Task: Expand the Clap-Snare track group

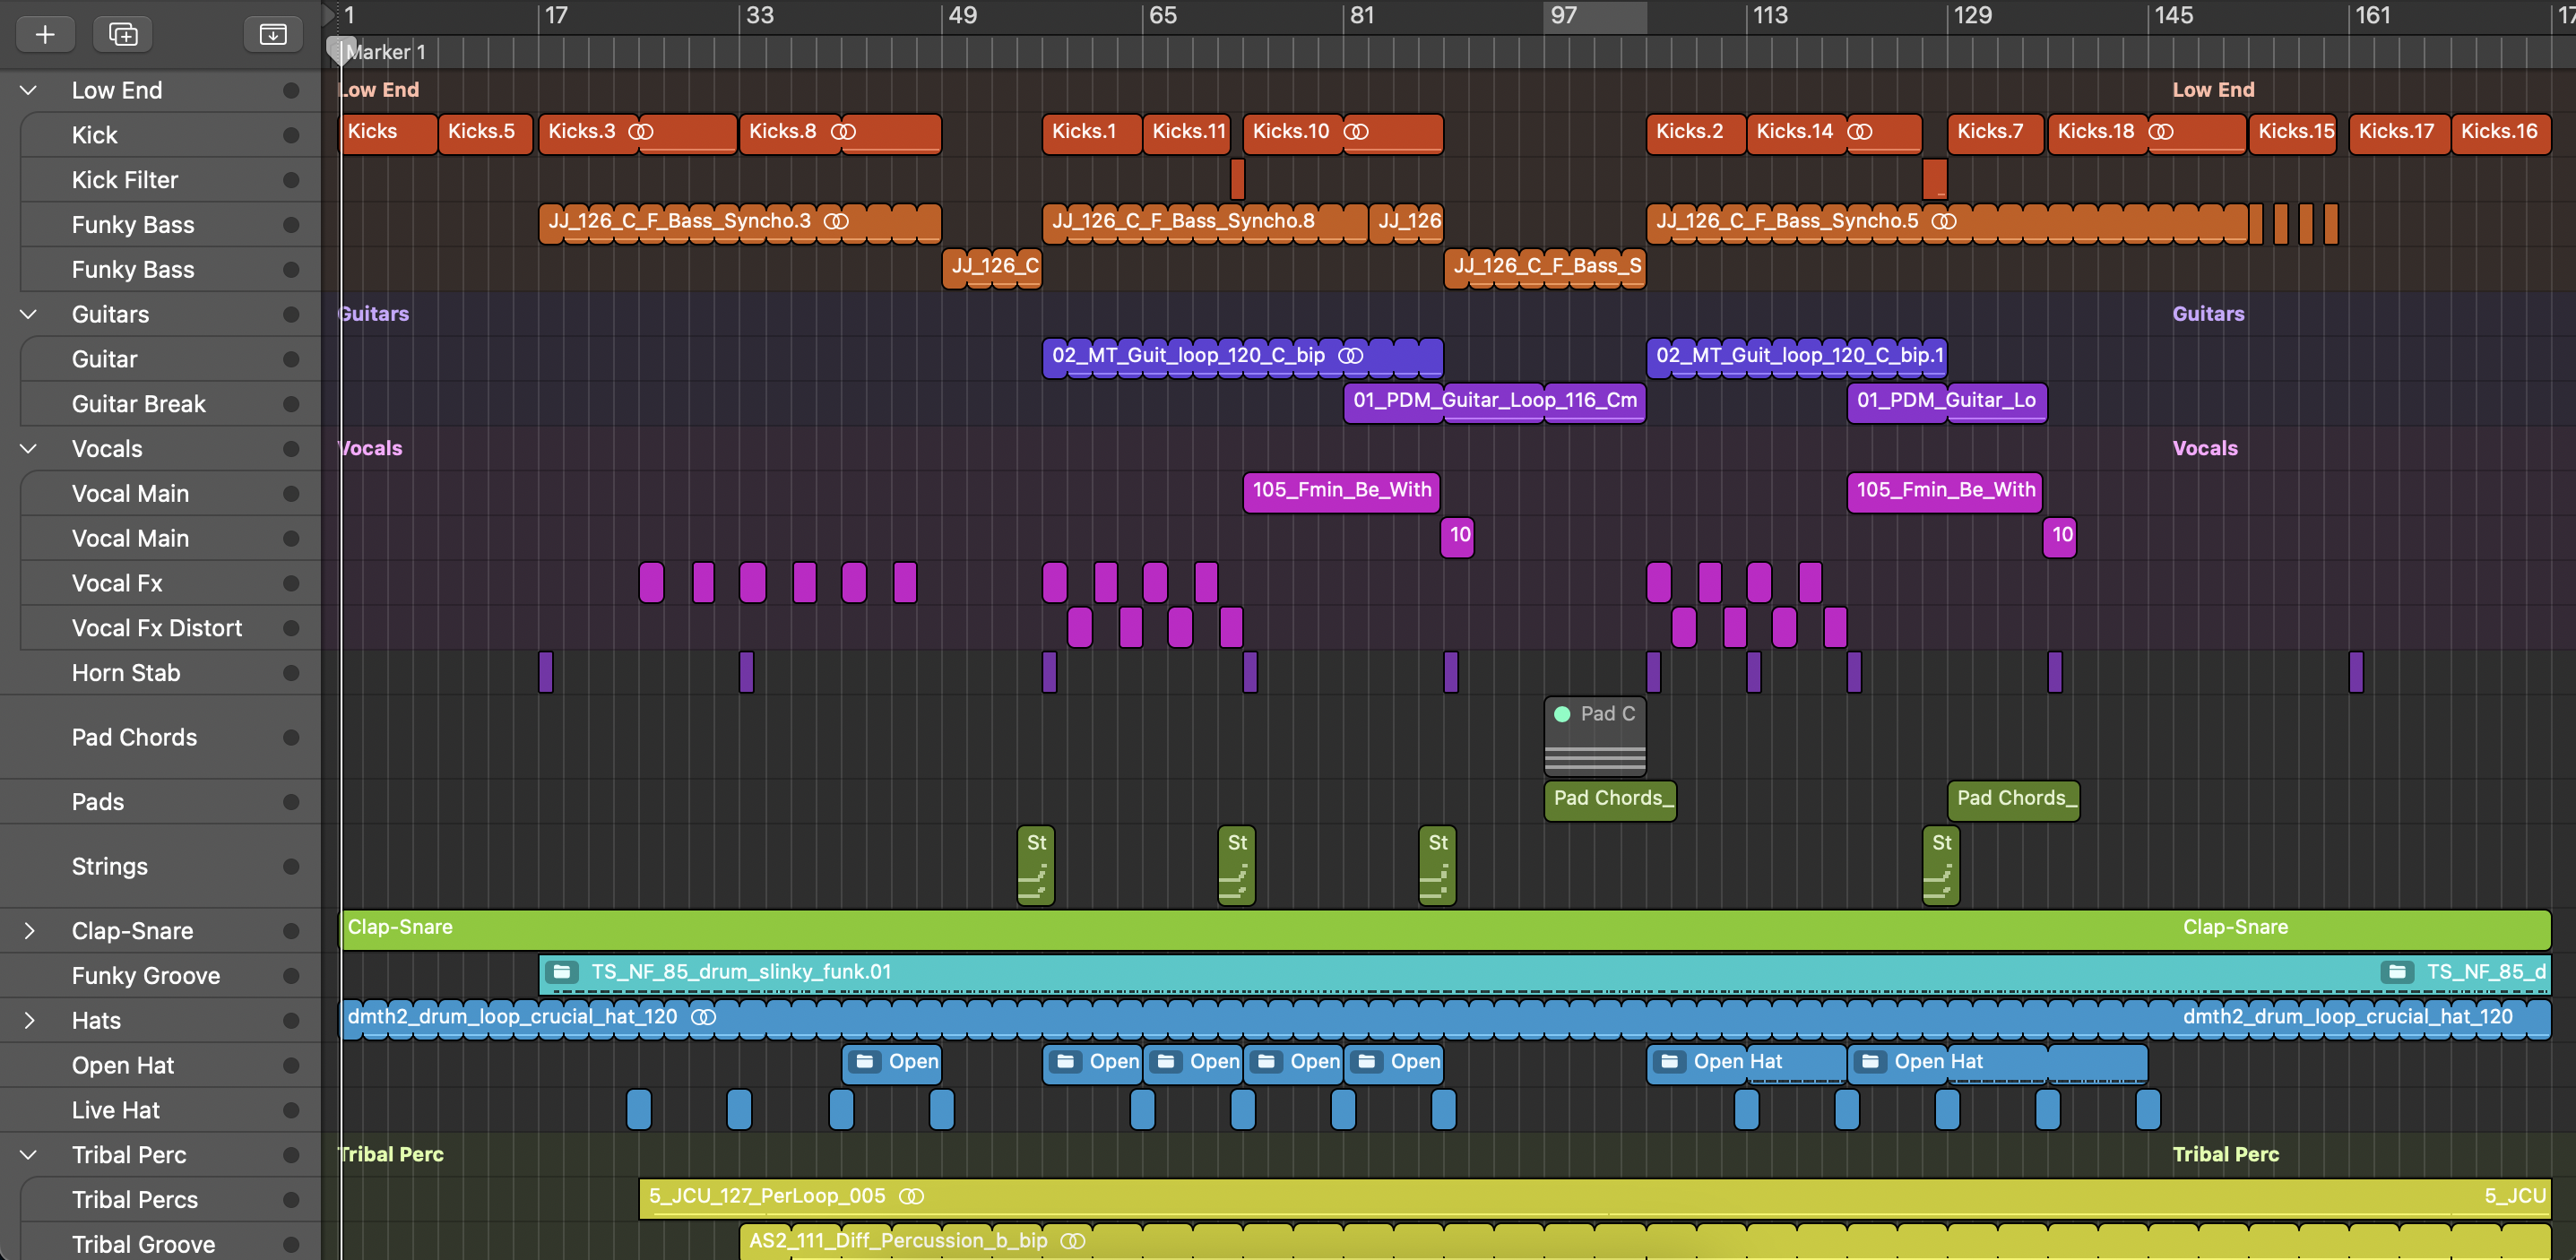Action: tap(29, 931)
